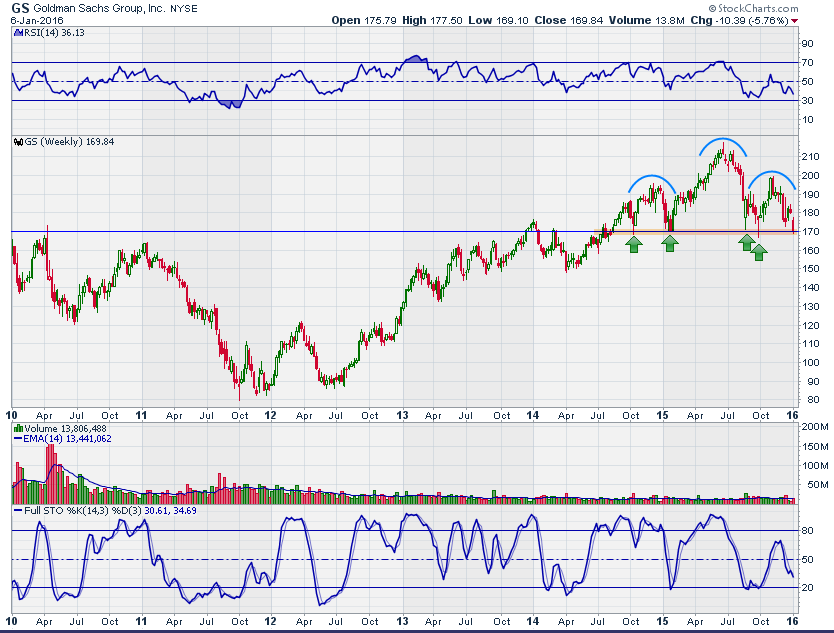Click the 200 price axis label
Screen dimensions: 834x633
810,176
